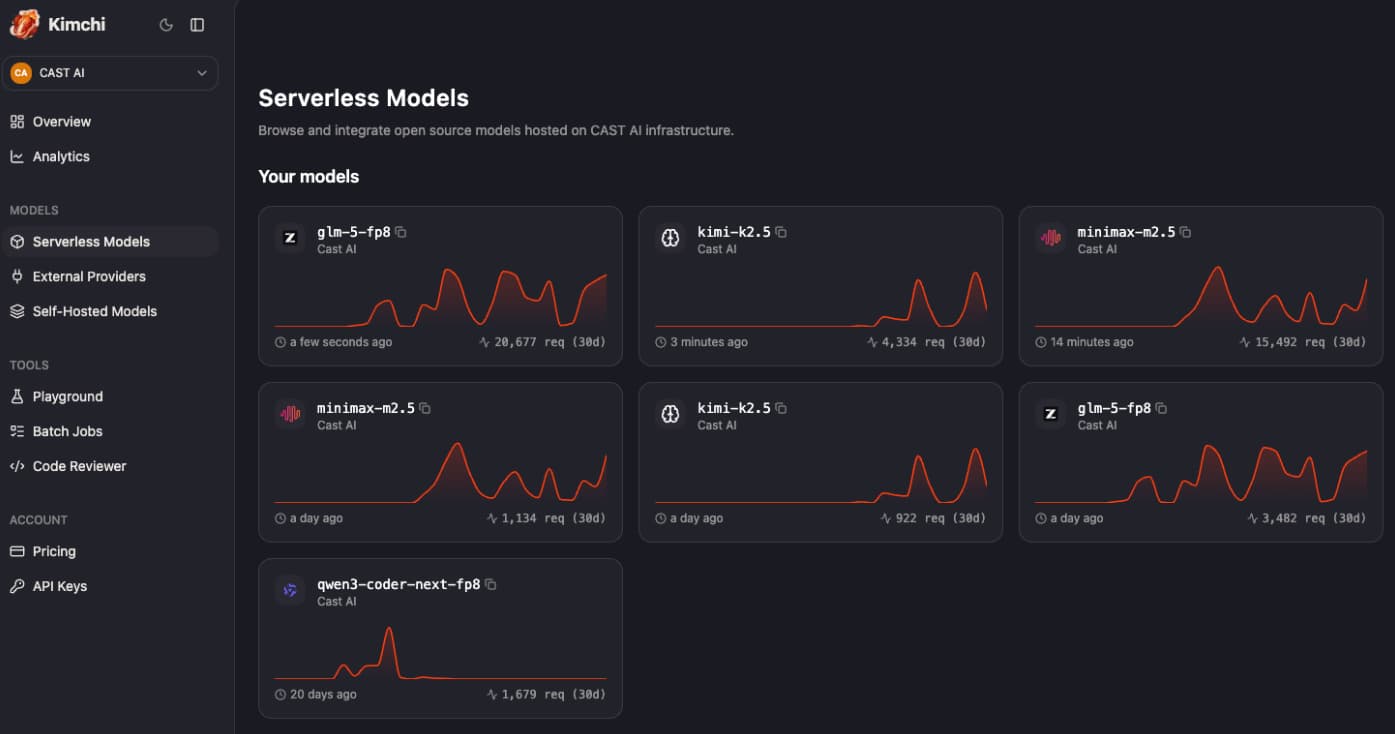
Task: Click the kimi-k2.5 brain icon updated 3 minutes ago
Action: 670,238
